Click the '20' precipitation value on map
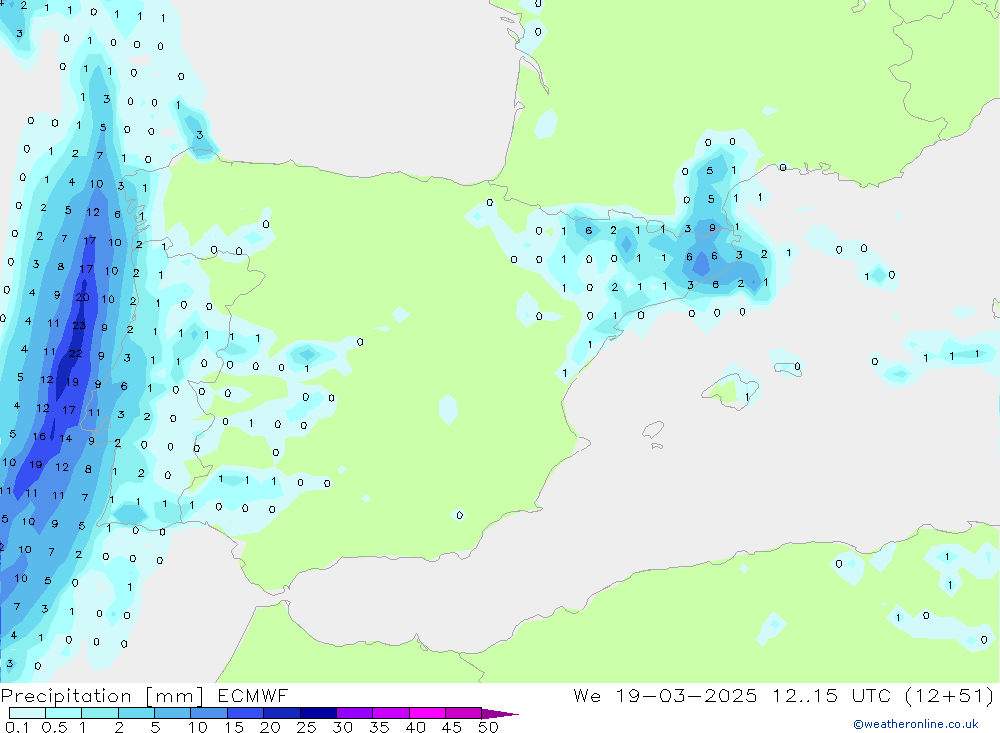Viewport: 1000px width, 733px height. click(82, 297)
